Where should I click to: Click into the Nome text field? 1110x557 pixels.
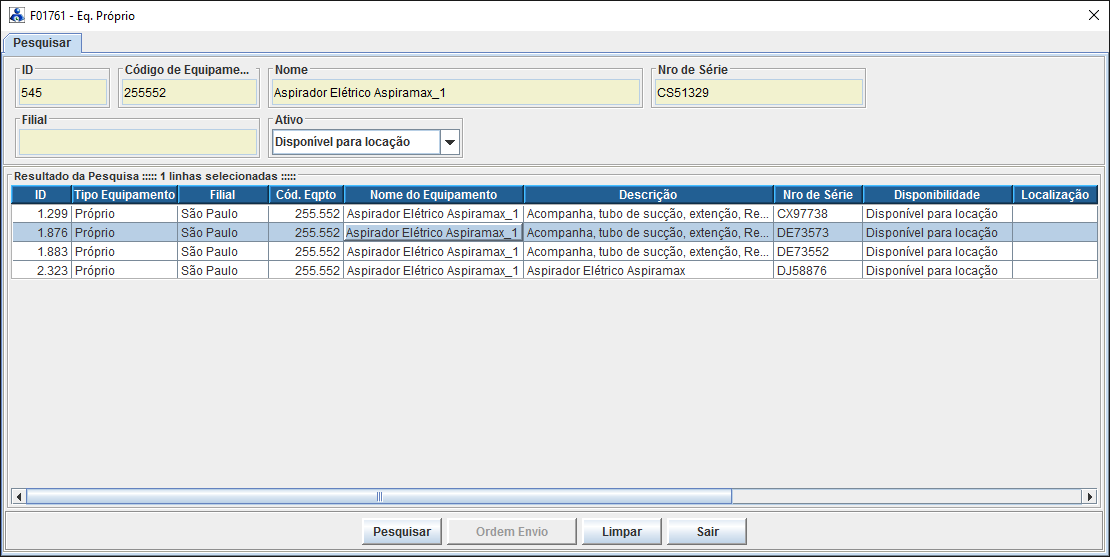pos(455,93)
